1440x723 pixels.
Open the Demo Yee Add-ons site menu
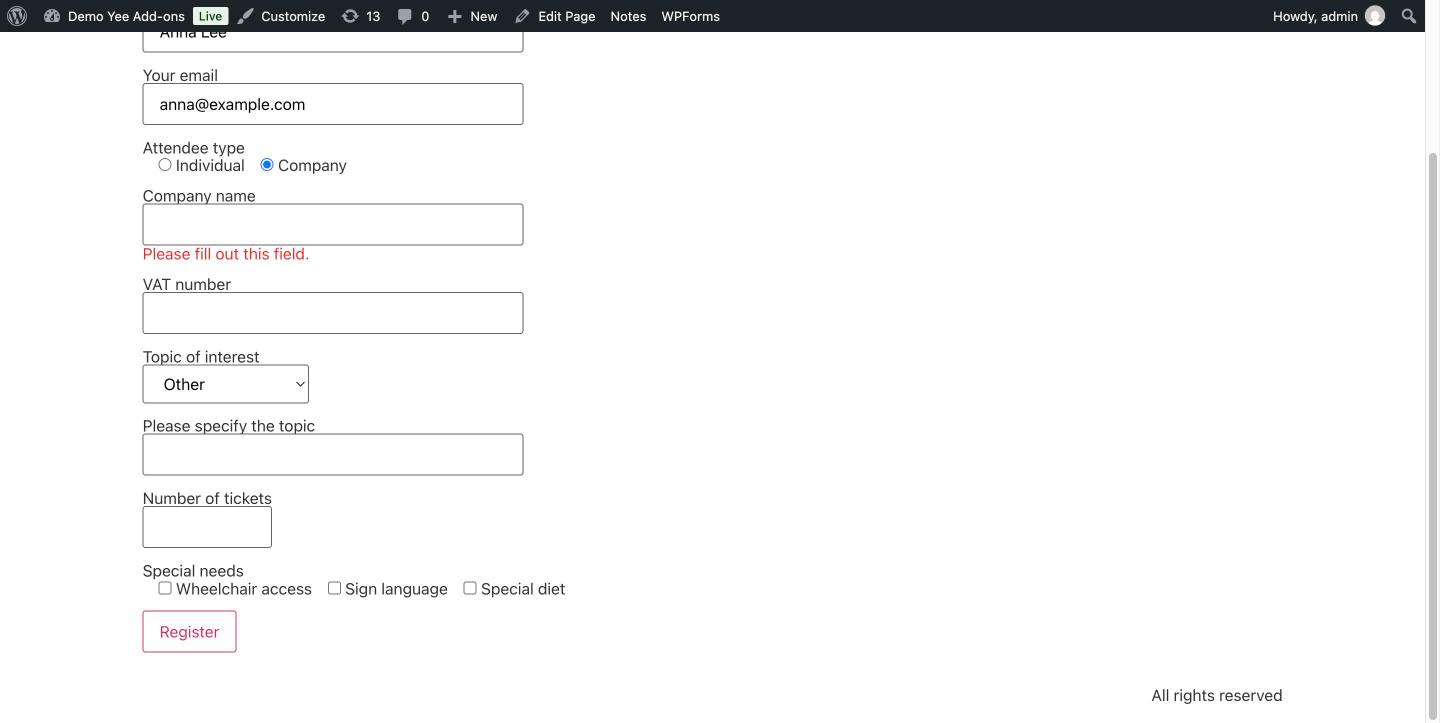tap(126, 16)
